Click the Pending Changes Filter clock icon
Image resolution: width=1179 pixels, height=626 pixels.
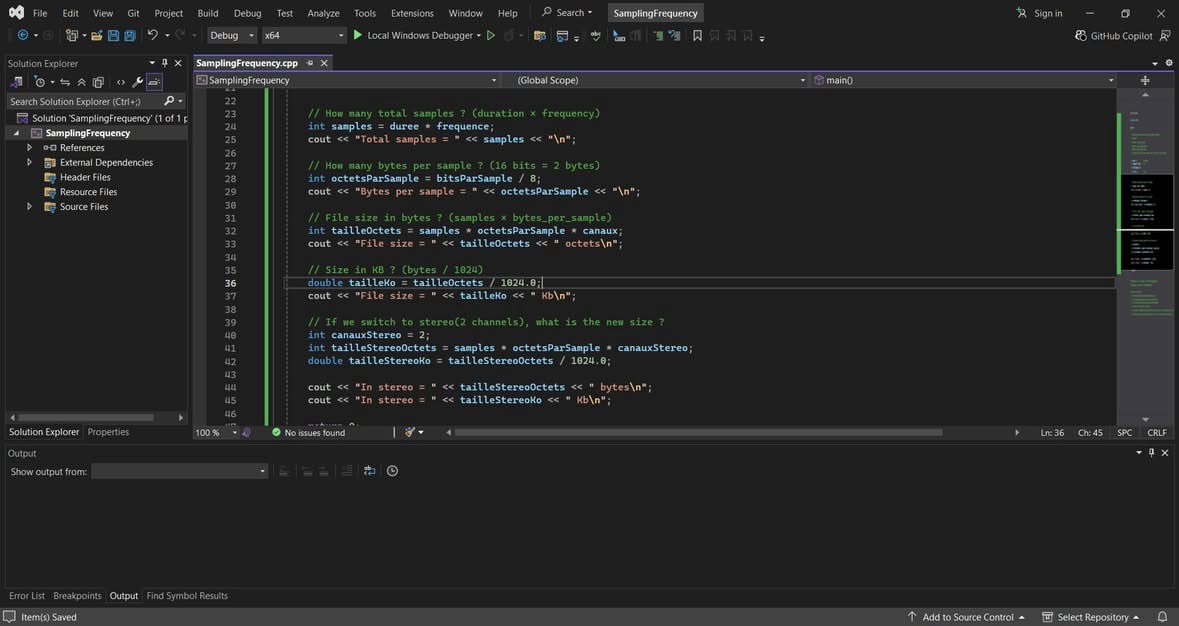40,82
